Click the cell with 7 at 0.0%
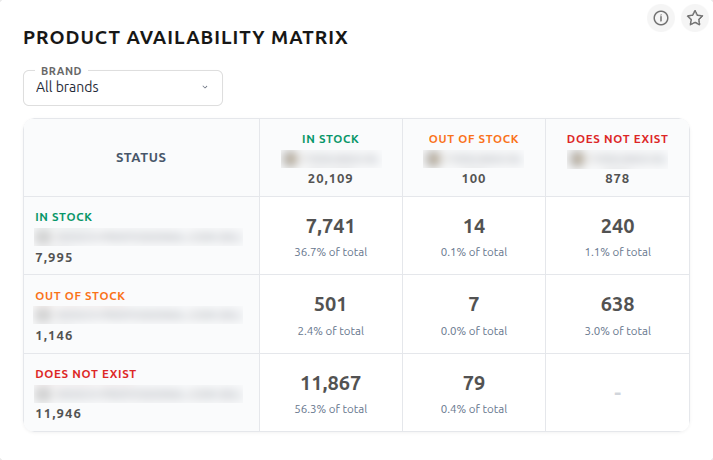Viewport: 713px width, 460px height. pyautogui.click(x=473, y=314)
